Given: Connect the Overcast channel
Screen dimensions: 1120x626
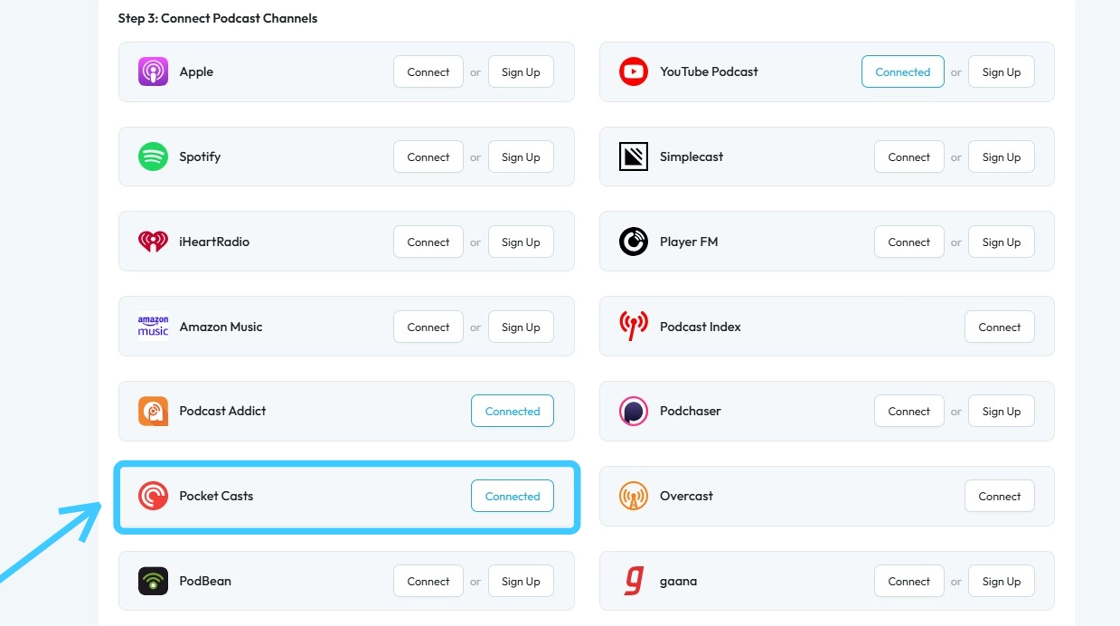Looking at the screenshot, I should click(x=999, y=496).
